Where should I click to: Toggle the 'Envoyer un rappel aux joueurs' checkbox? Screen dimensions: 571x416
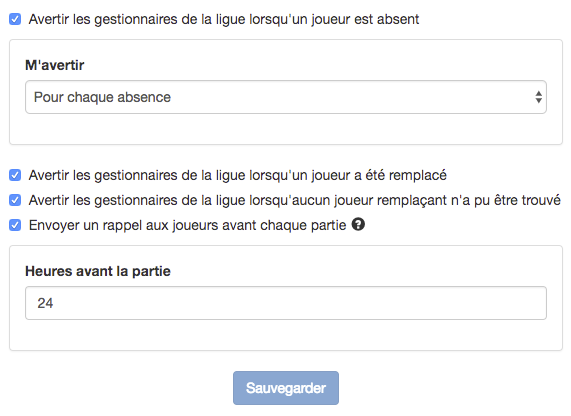[x=15, y=225]
